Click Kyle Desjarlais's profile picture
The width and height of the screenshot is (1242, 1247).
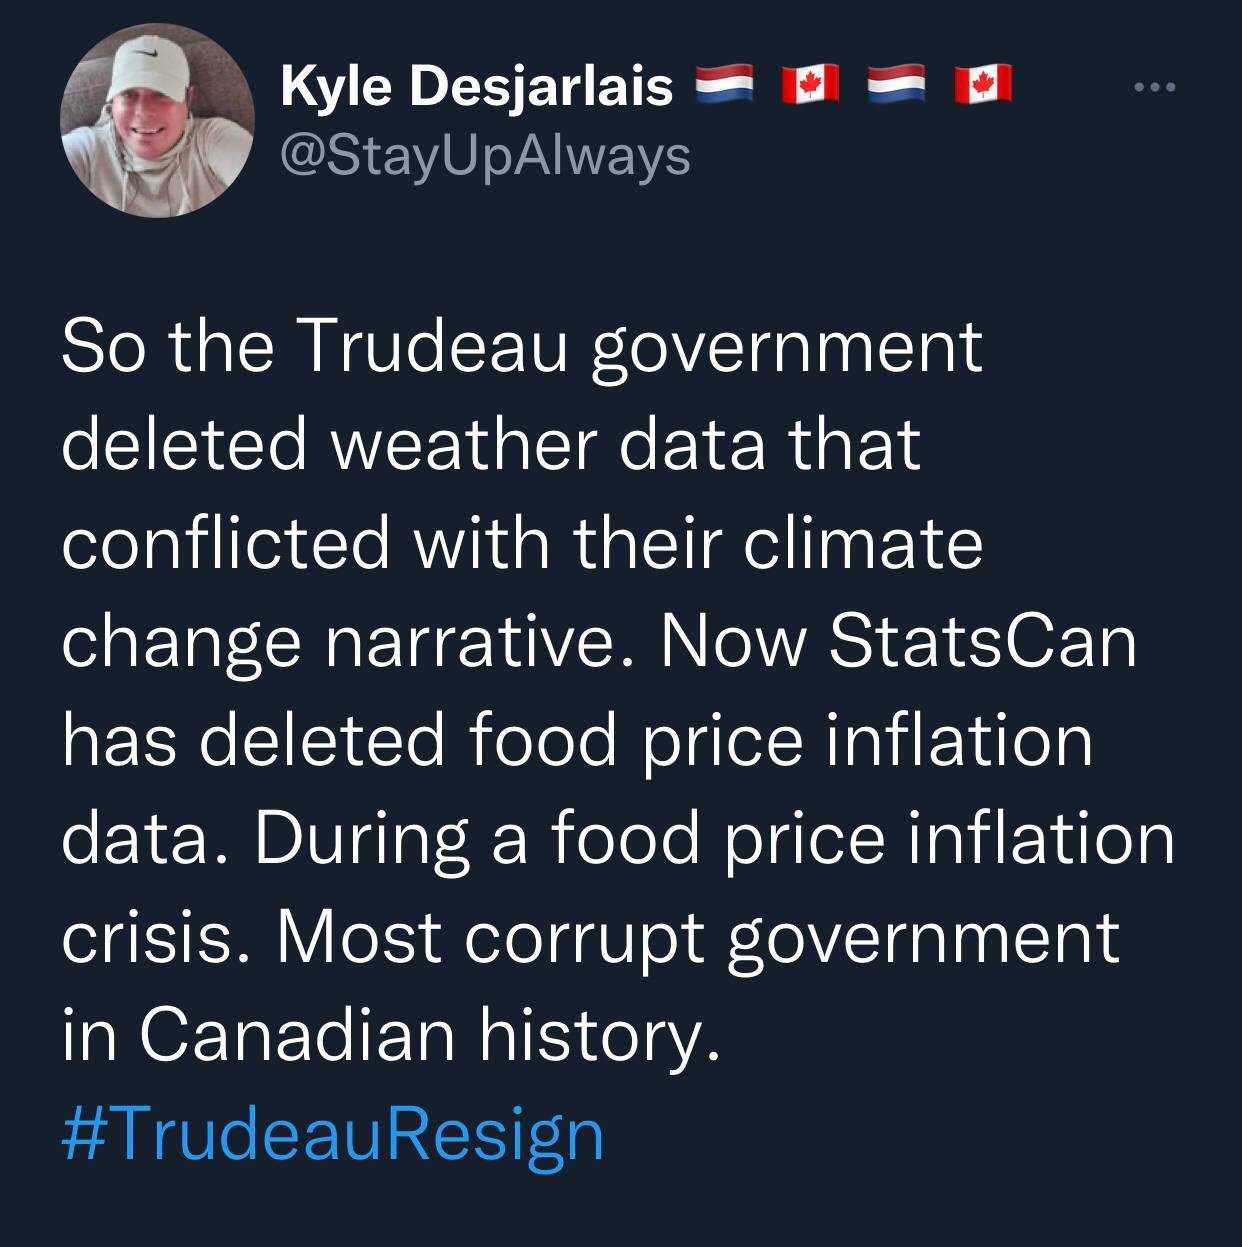157,120
